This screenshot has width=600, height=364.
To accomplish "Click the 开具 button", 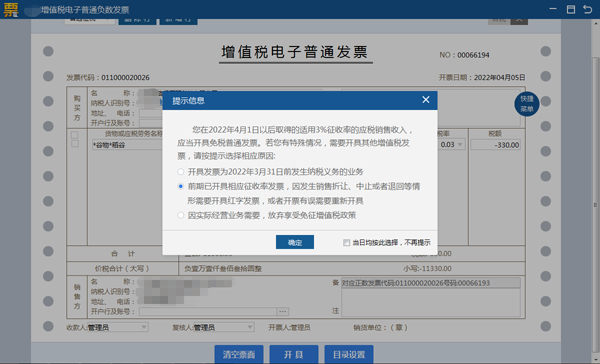I will pos(293,354).
